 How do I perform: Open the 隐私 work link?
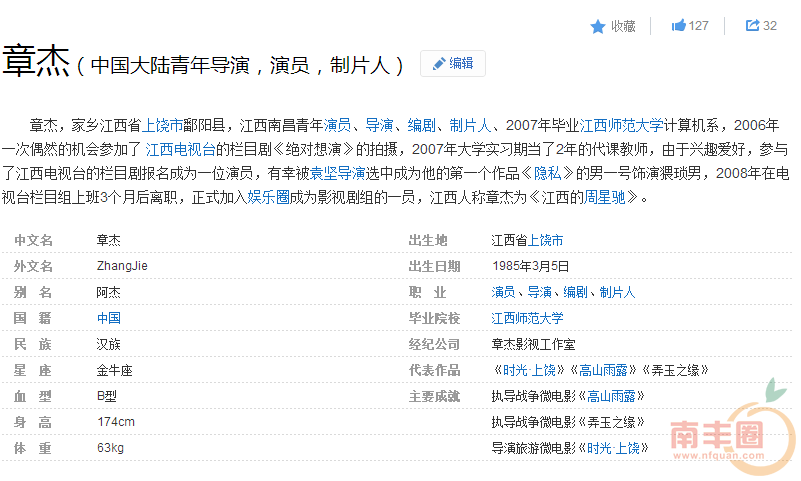548,173
